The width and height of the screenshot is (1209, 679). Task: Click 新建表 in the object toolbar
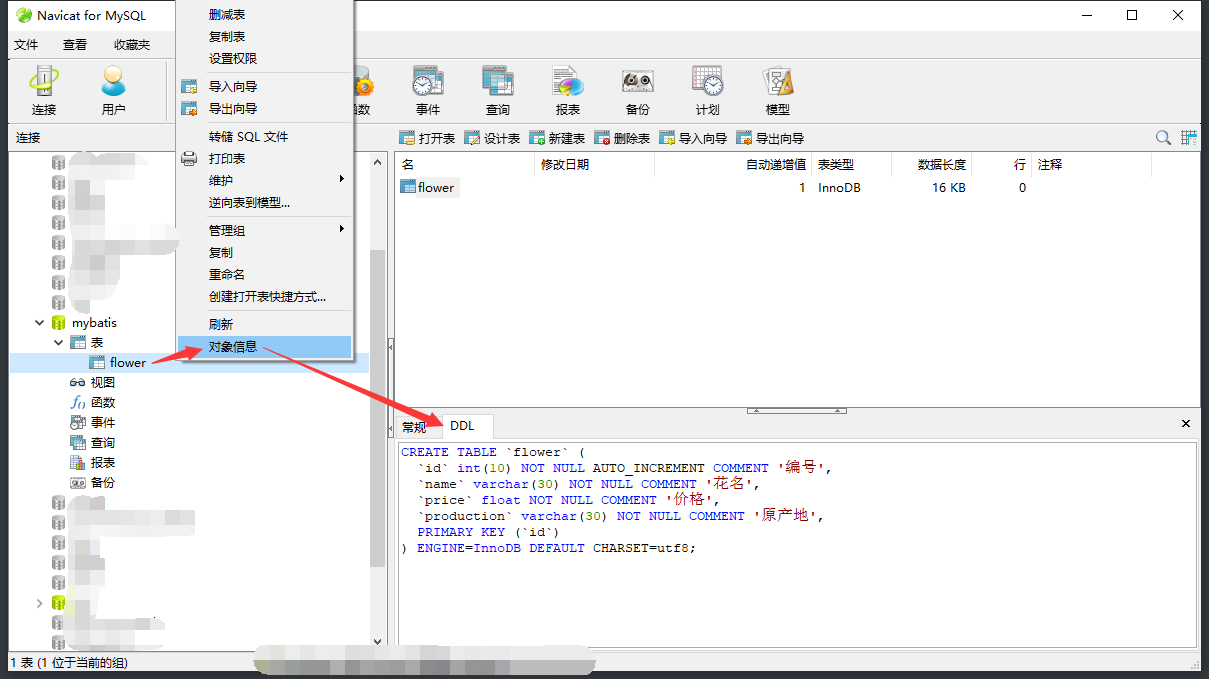(x=557, y=138)
